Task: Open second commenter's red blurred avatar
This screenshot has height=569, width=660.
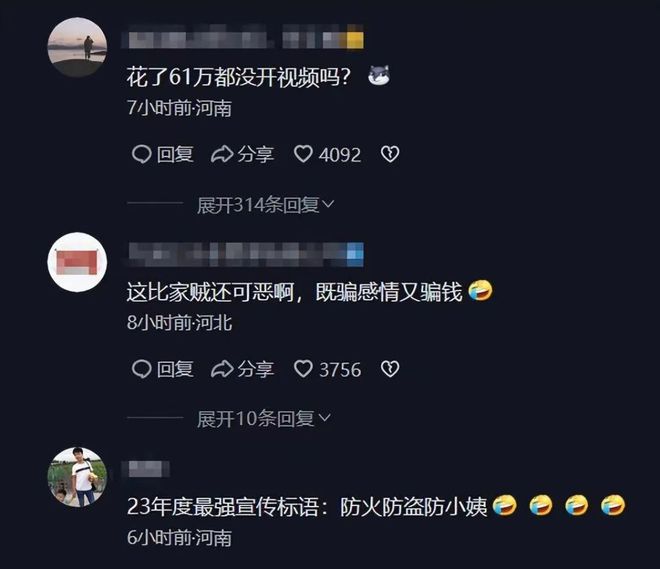Action: click(x=77, y=262)
